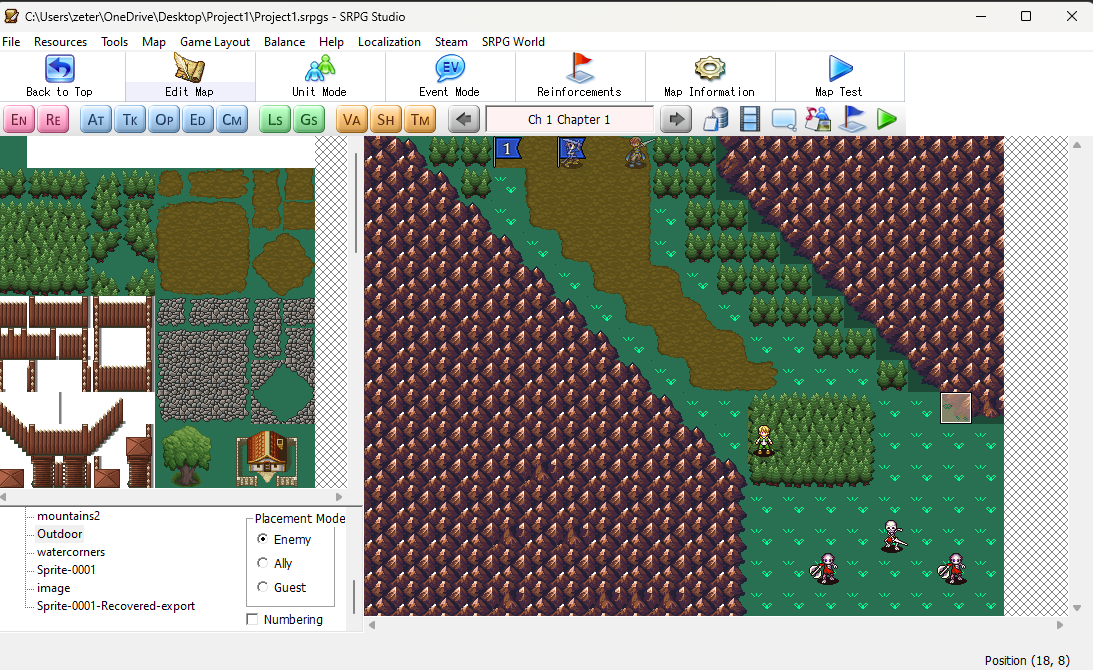Click the database cylinder icon
Image resolution: width=1093 pixels, height=670 pixels.
click(x=716, y=120)
